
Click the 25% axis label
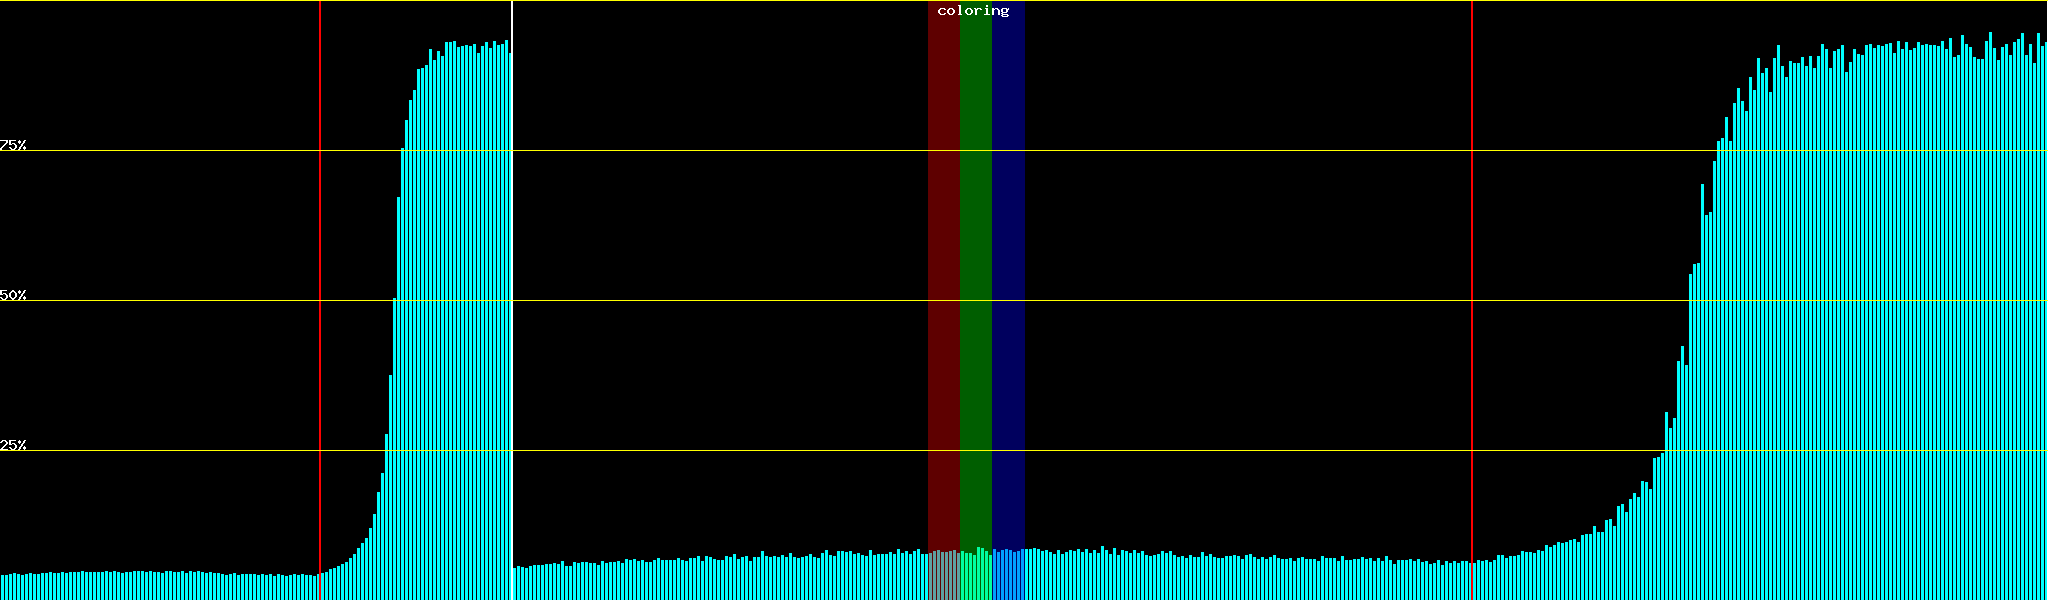(13, 445)
